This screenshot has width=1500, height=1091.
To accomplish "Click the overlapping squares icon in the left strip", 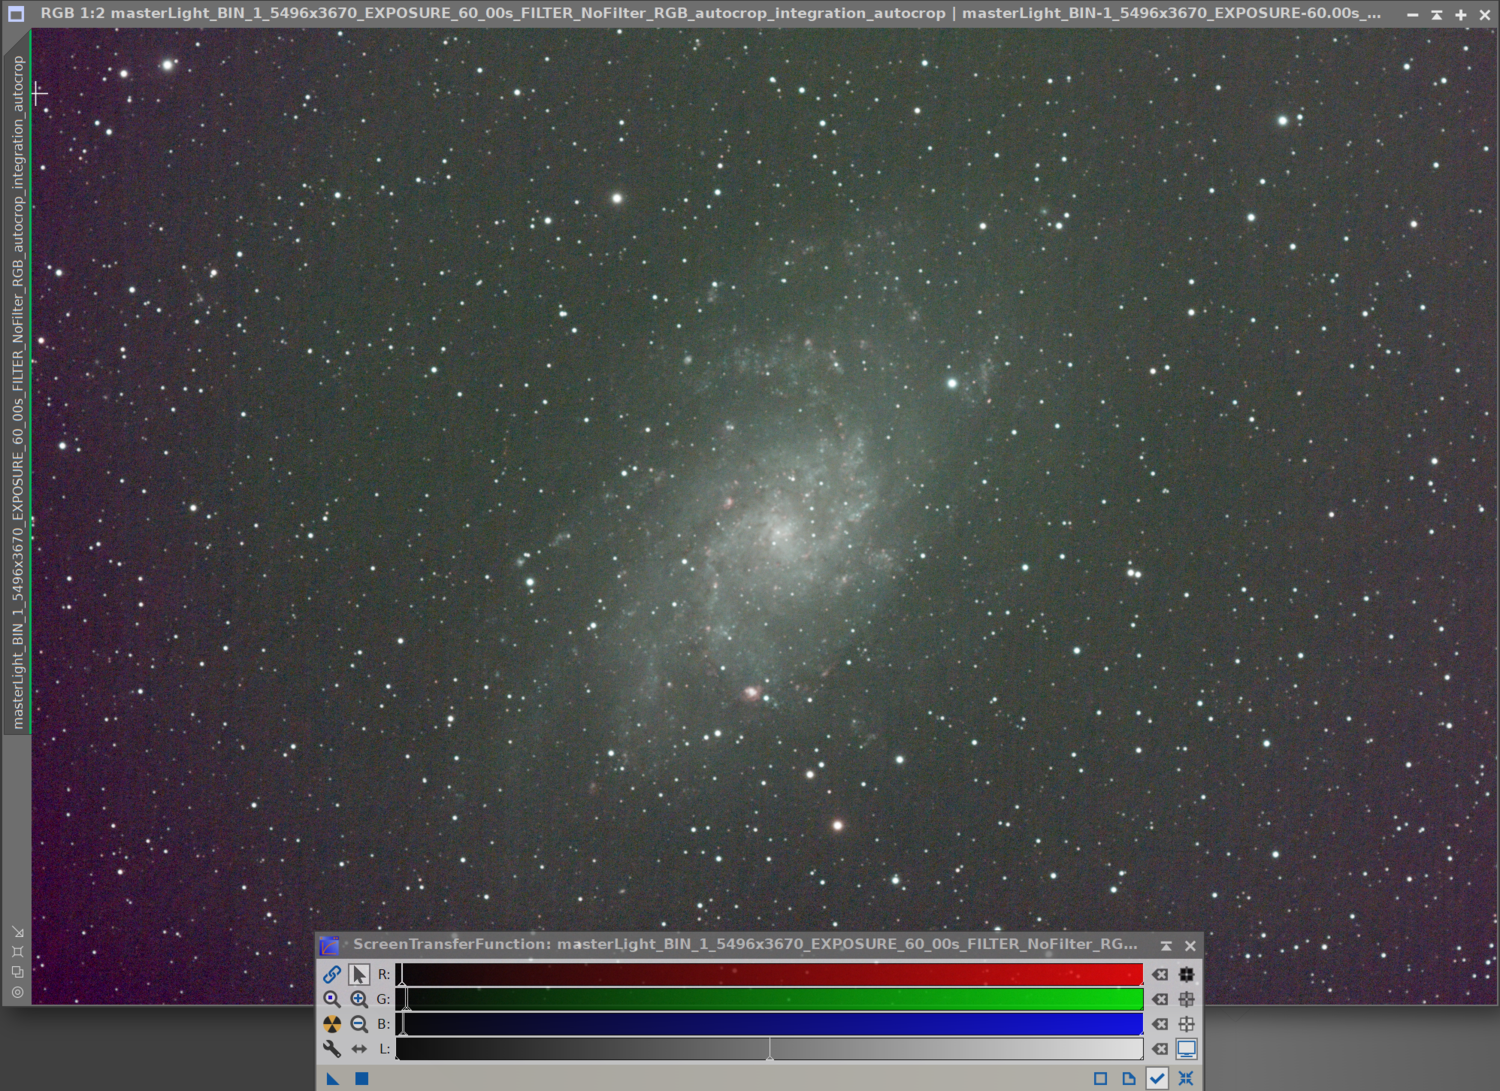I will click(x=18, y=972).
